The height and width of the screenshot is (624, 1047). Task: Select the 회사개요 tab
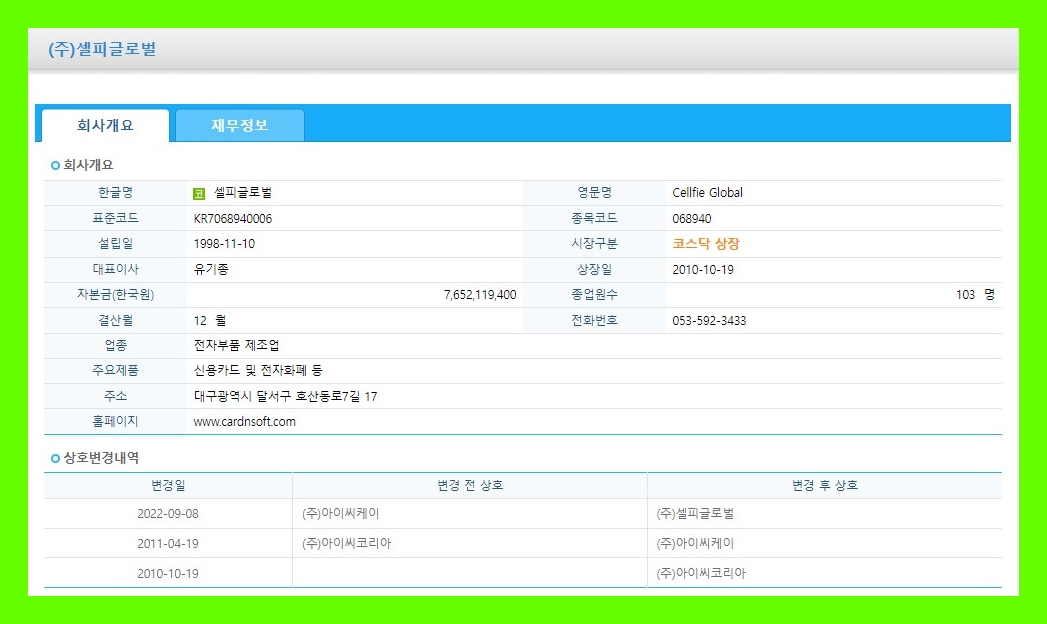tap(105, 125)
